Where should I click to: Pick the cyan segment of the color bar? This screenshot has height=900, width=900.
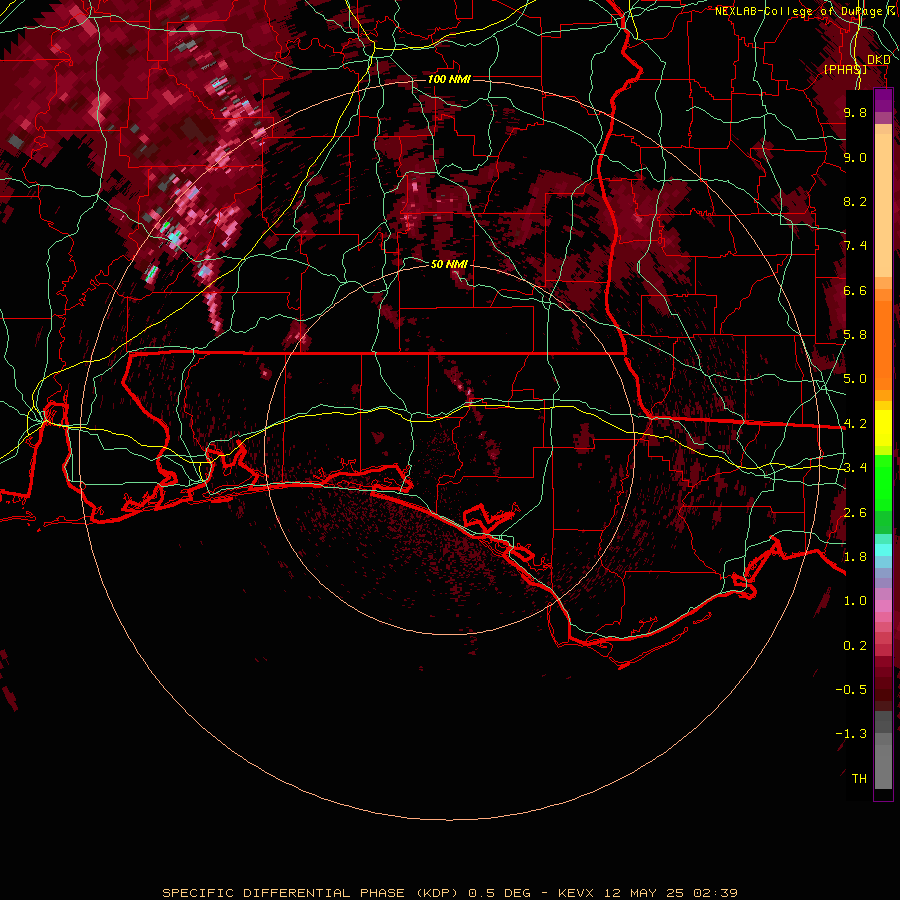tap(883, 550)
